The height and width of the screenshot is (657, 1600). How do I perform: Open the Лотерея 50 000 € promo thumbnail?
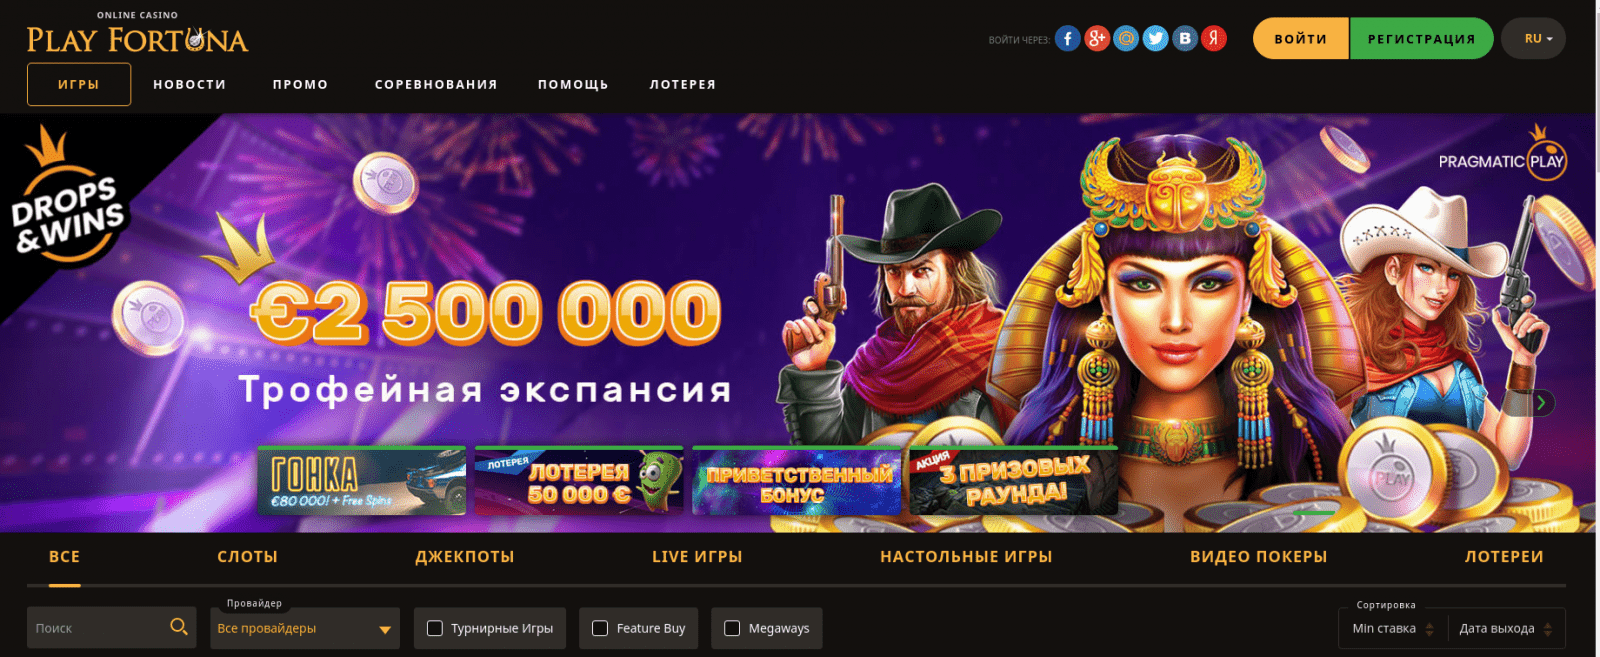[x=579, y=481]
